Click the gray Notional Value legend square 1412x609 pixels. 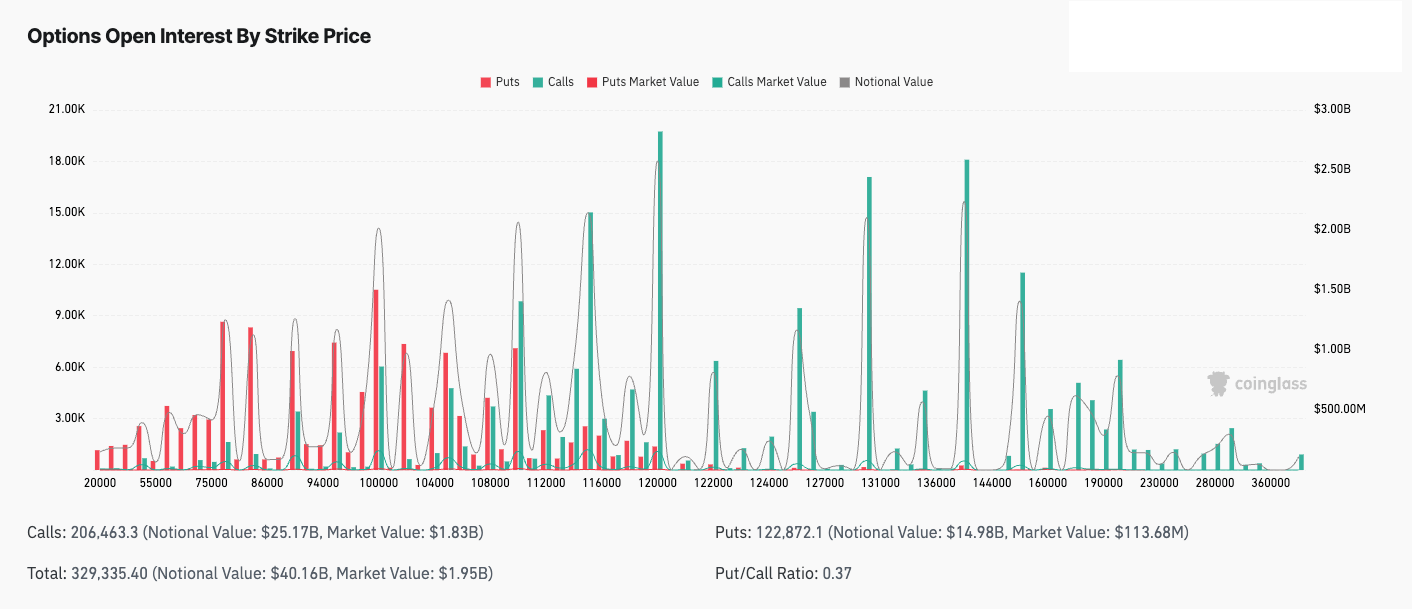(x=845, y=82)
